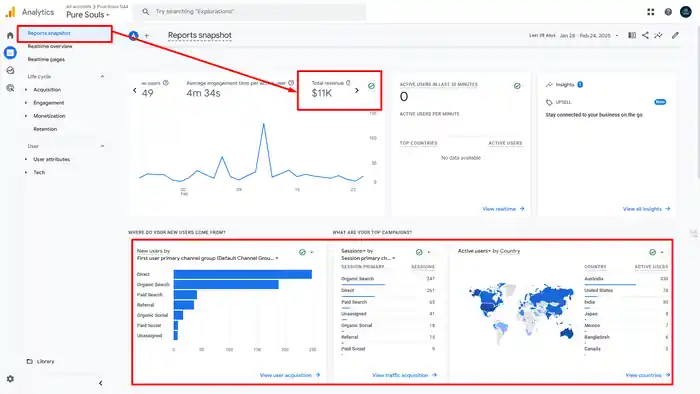700x394 pixels.
Task: Expand the Engagement tree item
Action: pyautogui.click(x=26, y=103)
